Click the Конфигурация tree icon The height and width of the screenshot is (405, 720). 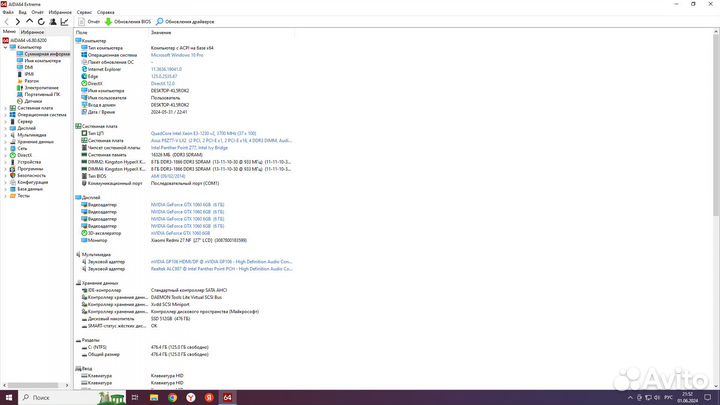[x=13, y=182]
